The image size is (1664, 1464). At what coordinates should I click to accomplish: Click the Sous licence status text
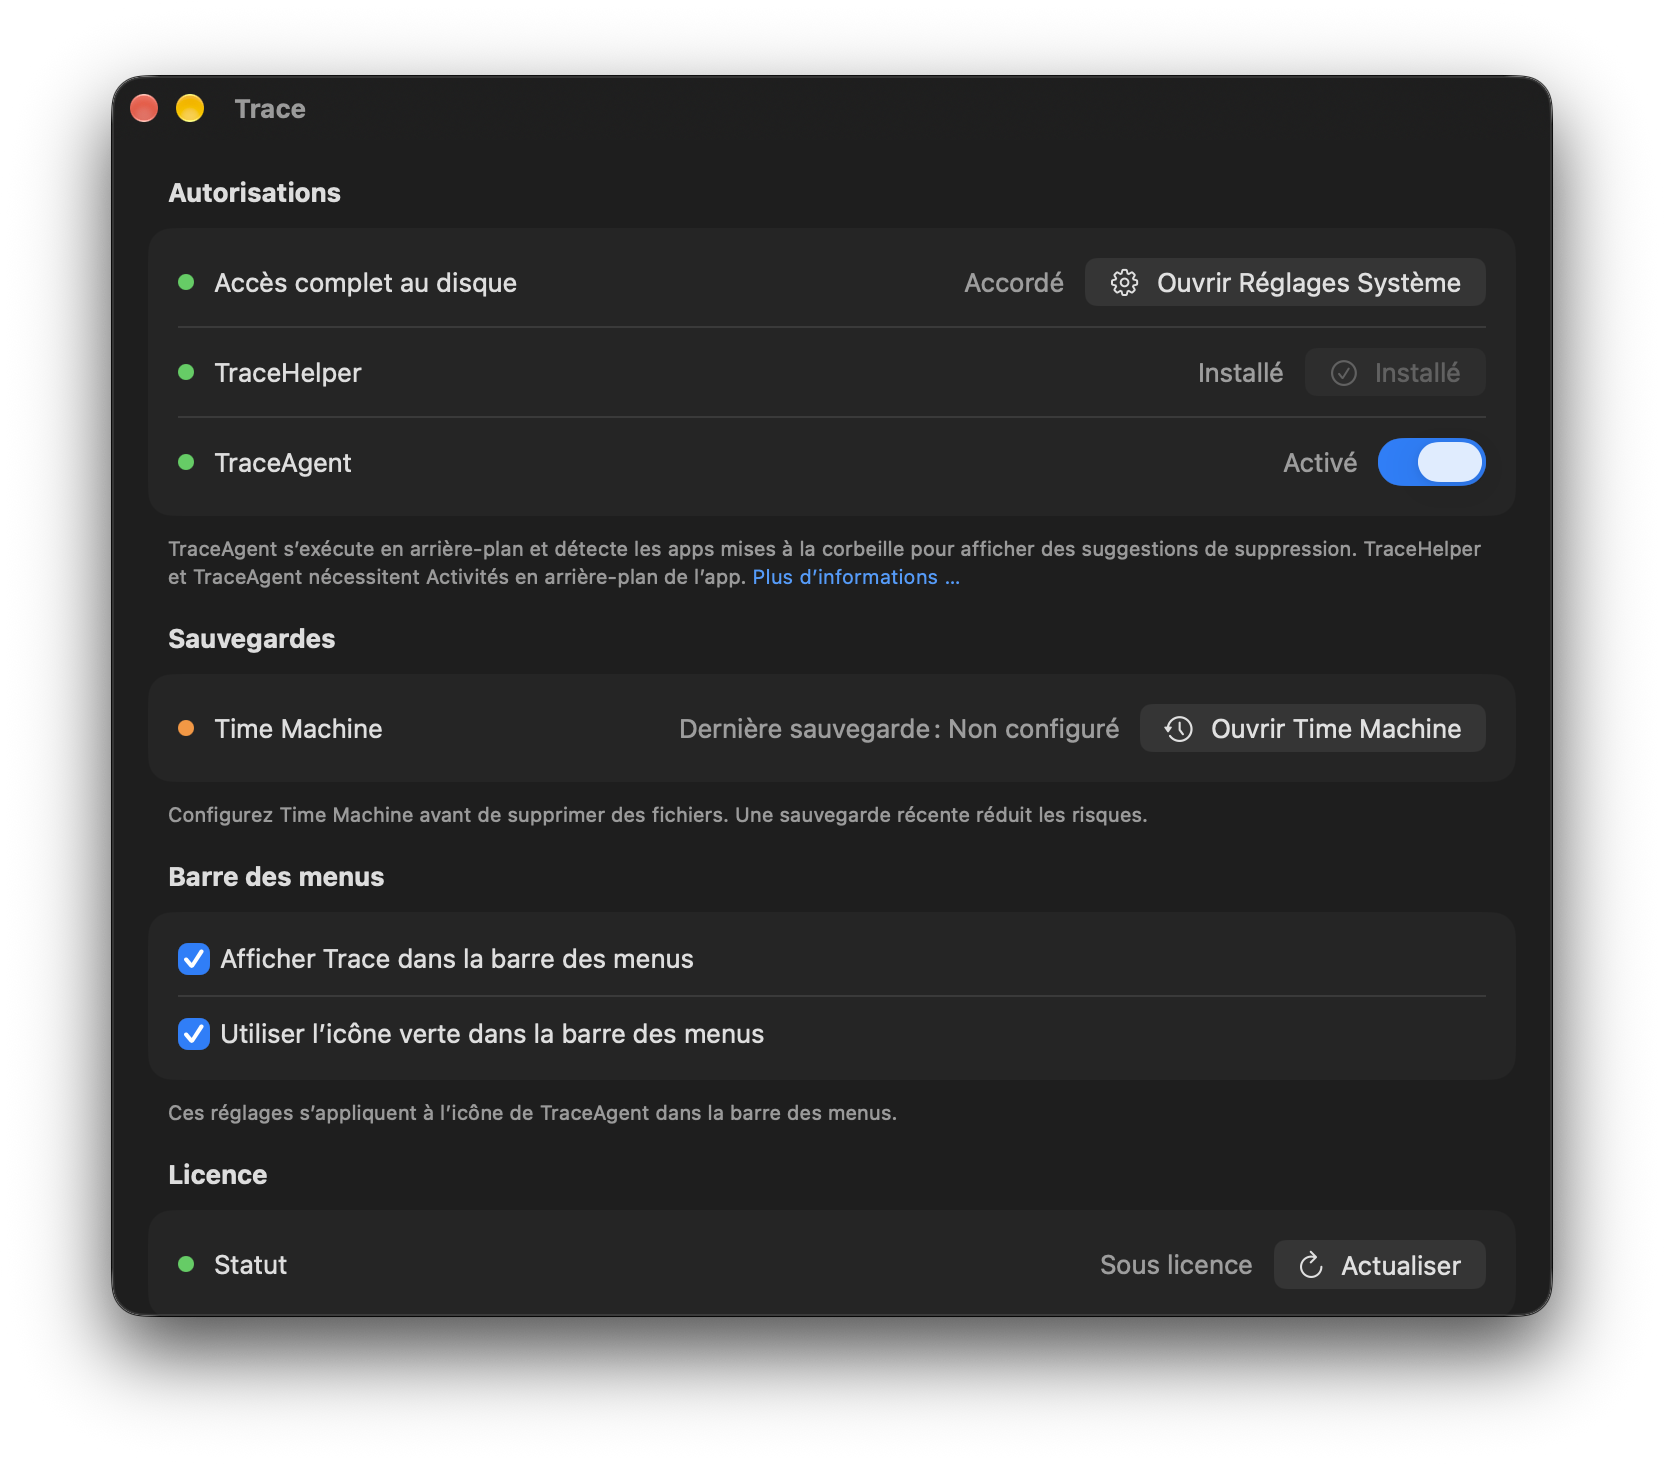point(1176,1265)
